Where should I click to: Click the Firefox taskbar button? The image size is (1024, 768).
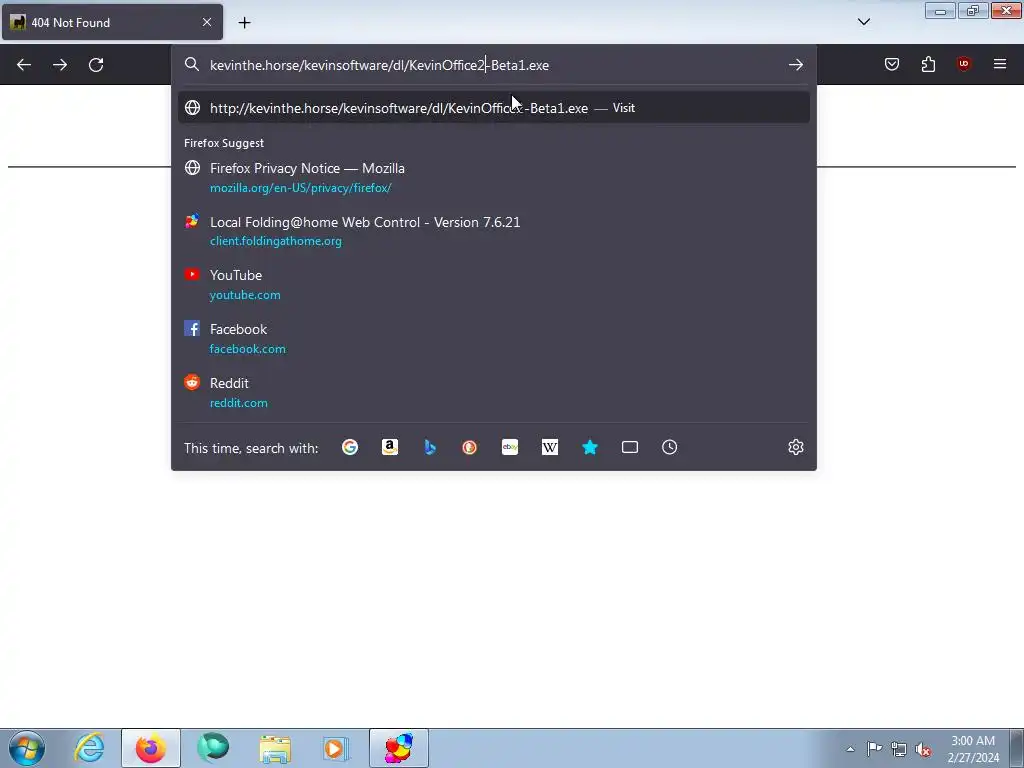click(x=151, y=748)
